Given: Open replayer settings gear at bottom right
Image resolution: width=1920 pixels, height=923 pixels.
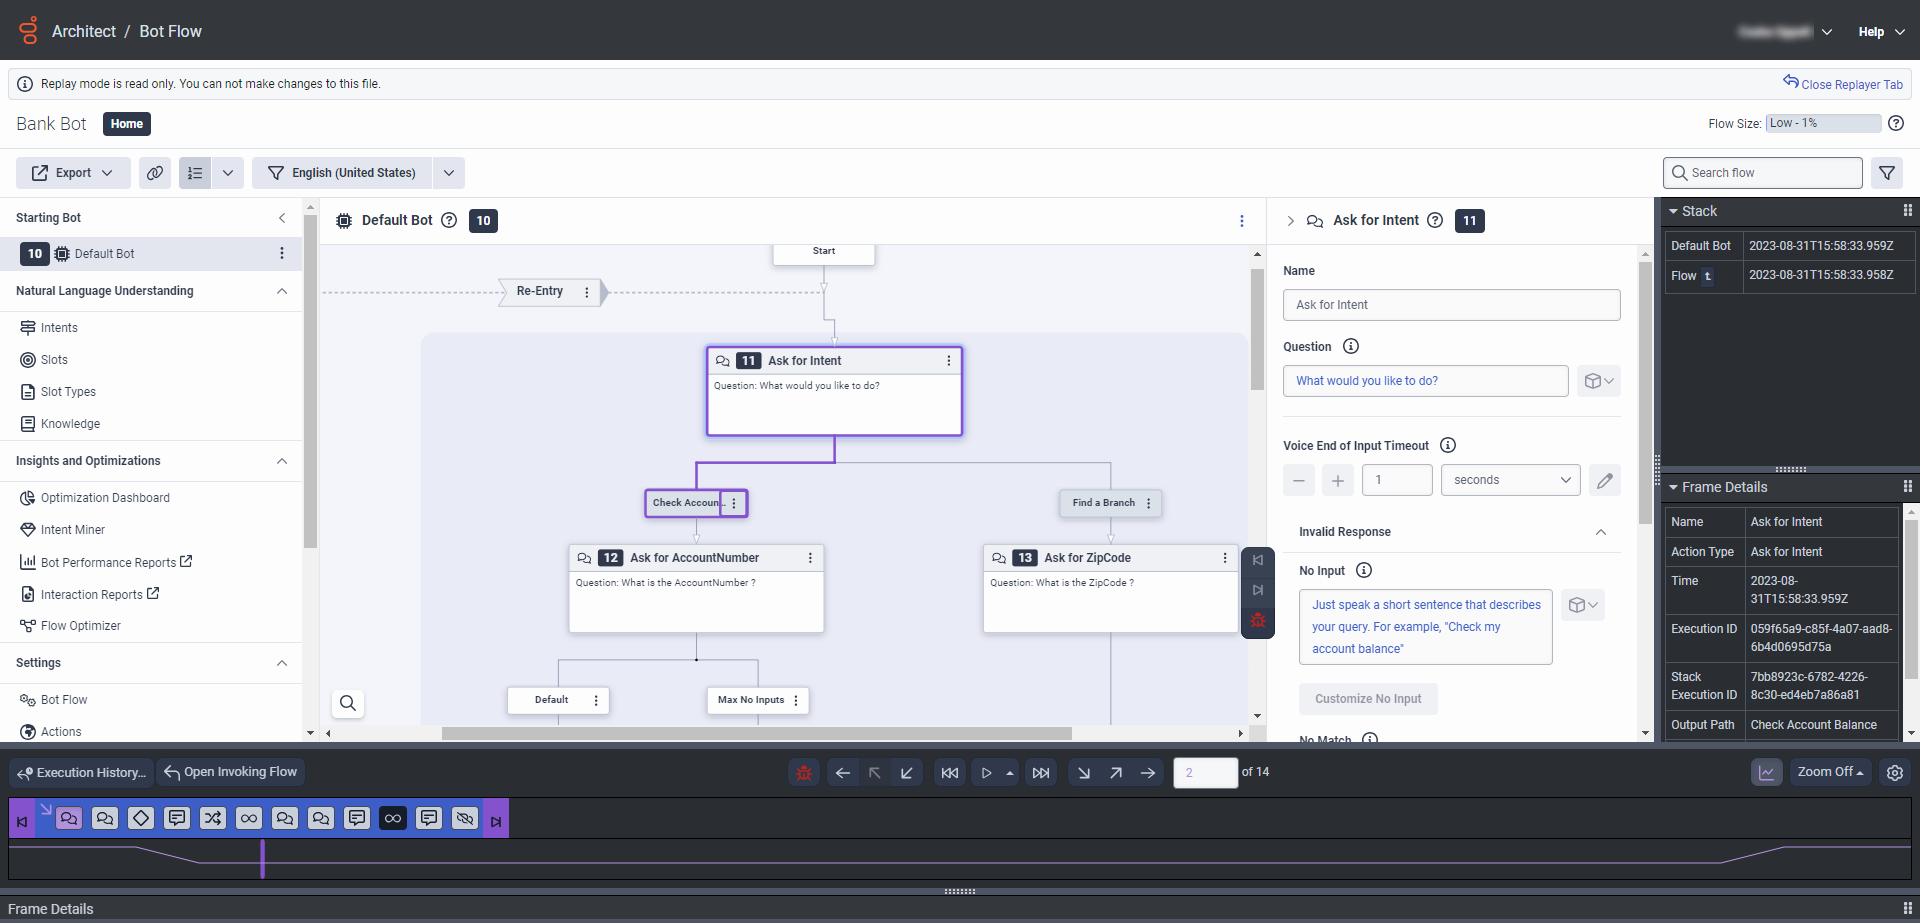Looking at the screenshot, I should 1896,772.
